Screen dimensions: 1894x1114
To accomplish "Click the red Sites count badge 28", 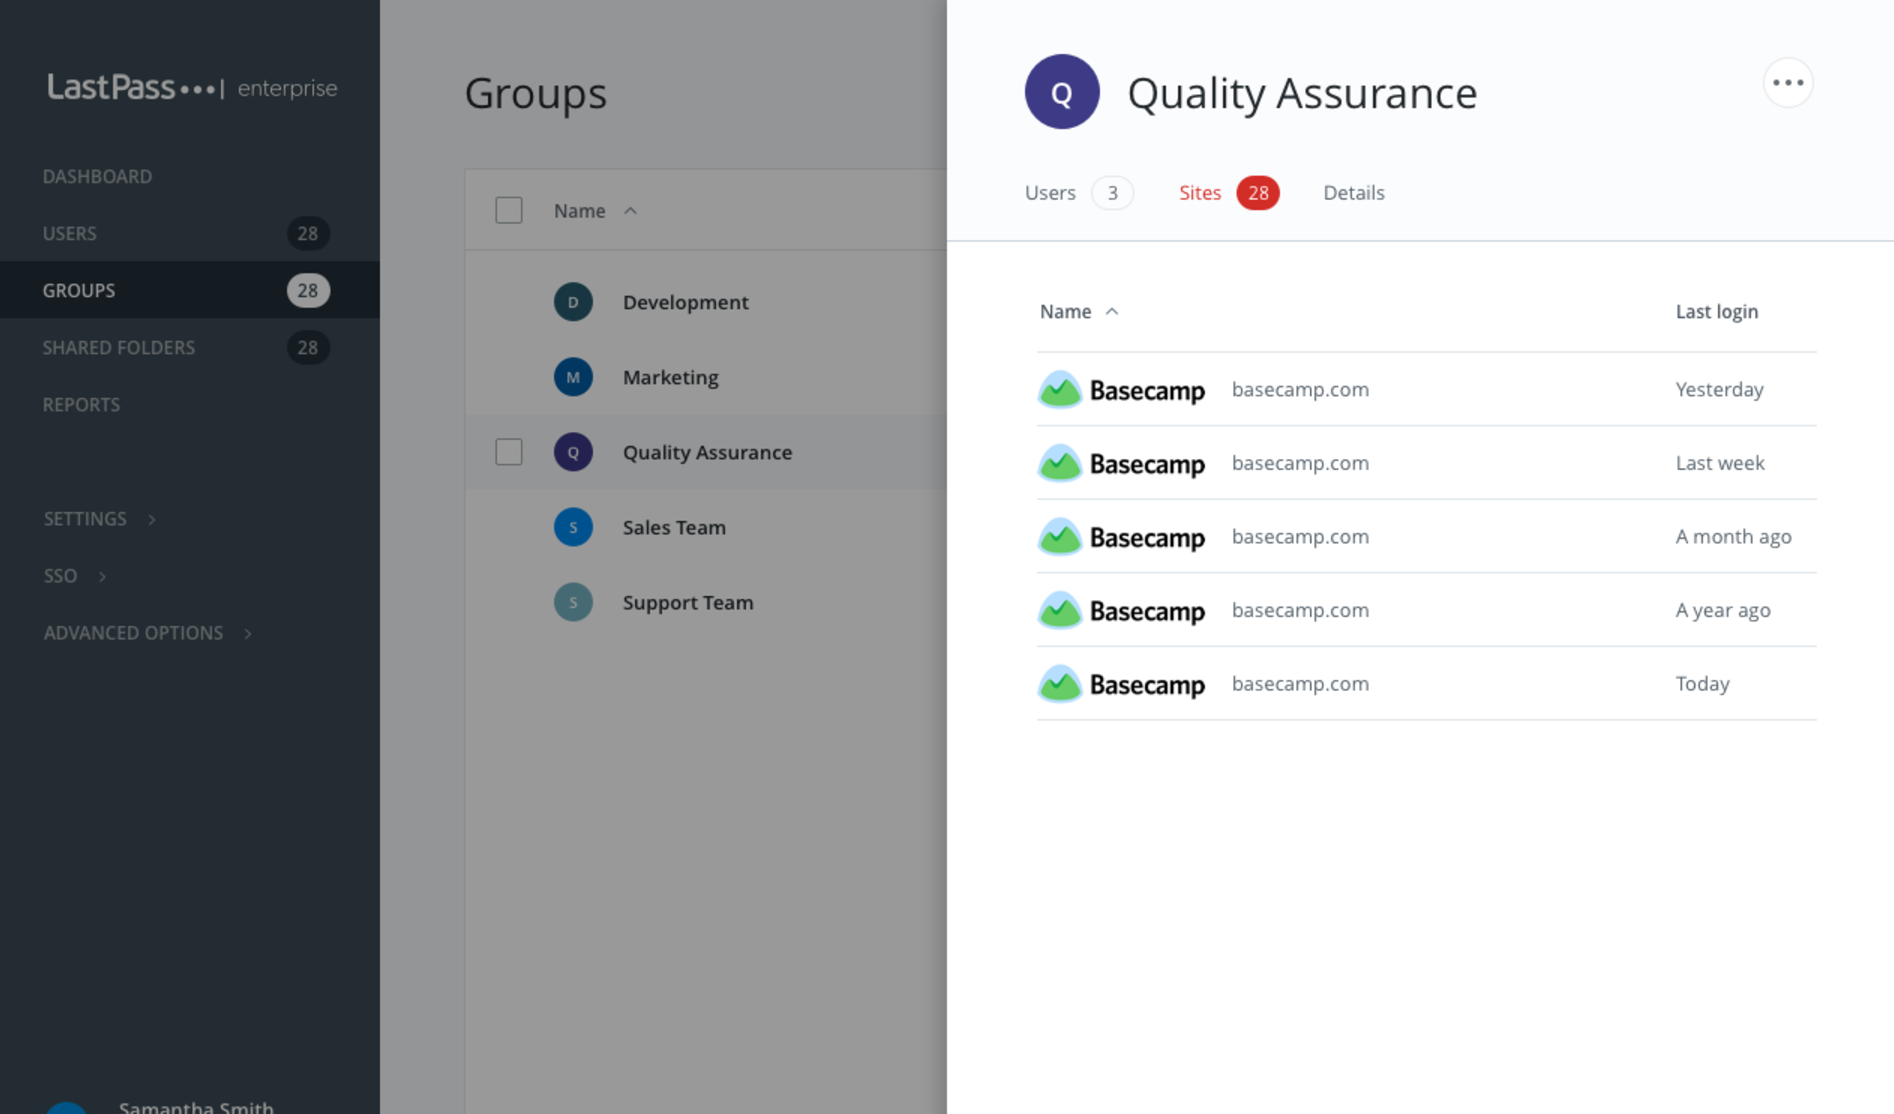I will point(1258,193).
